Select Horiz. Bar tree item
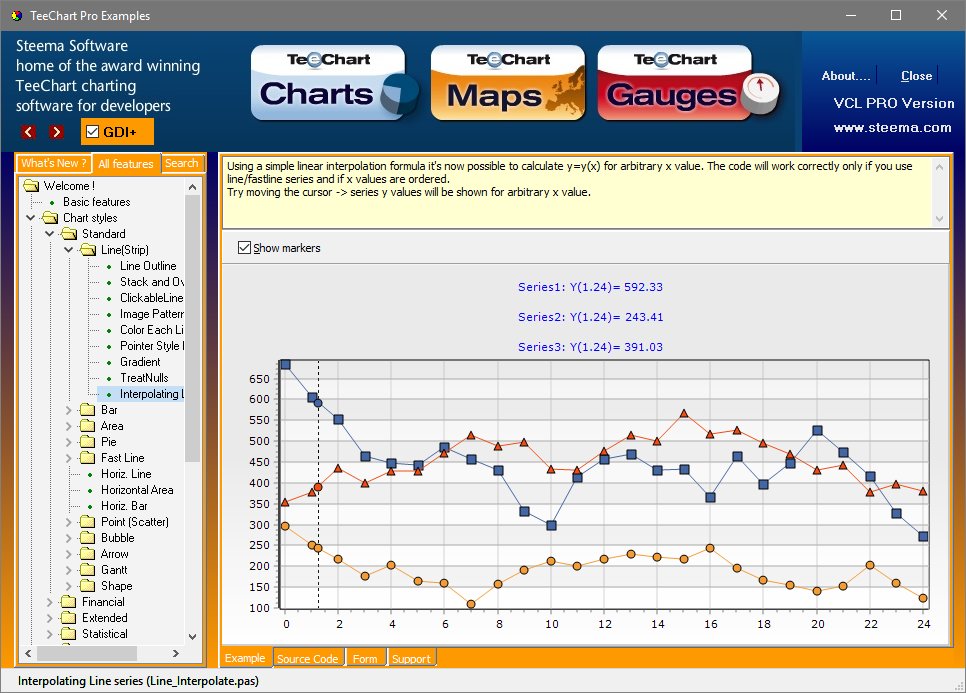The width and height of the screenshot is (966, 693). 124,506
